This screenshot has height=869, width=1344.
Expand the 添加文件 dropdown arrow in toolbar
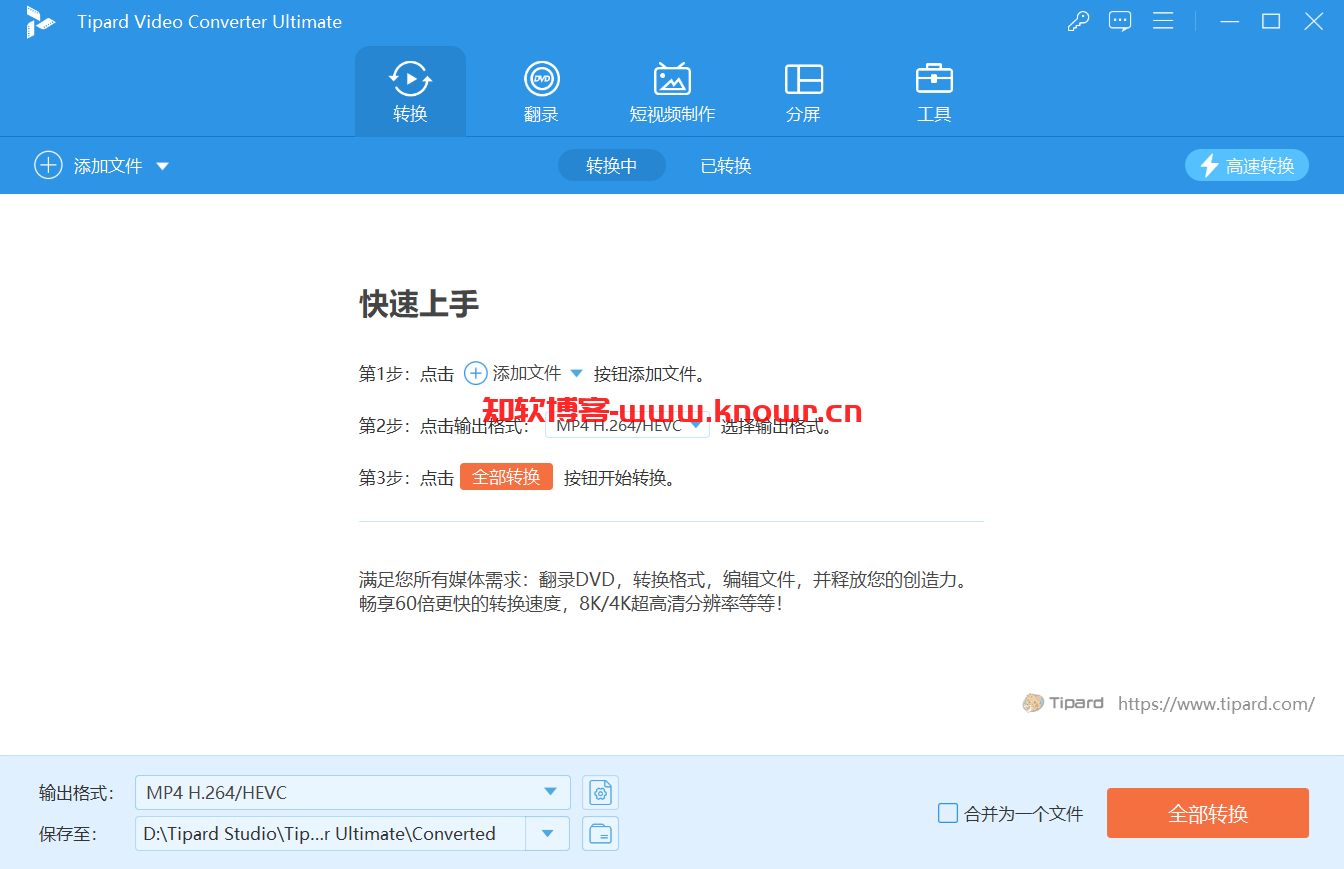[162, 166]
